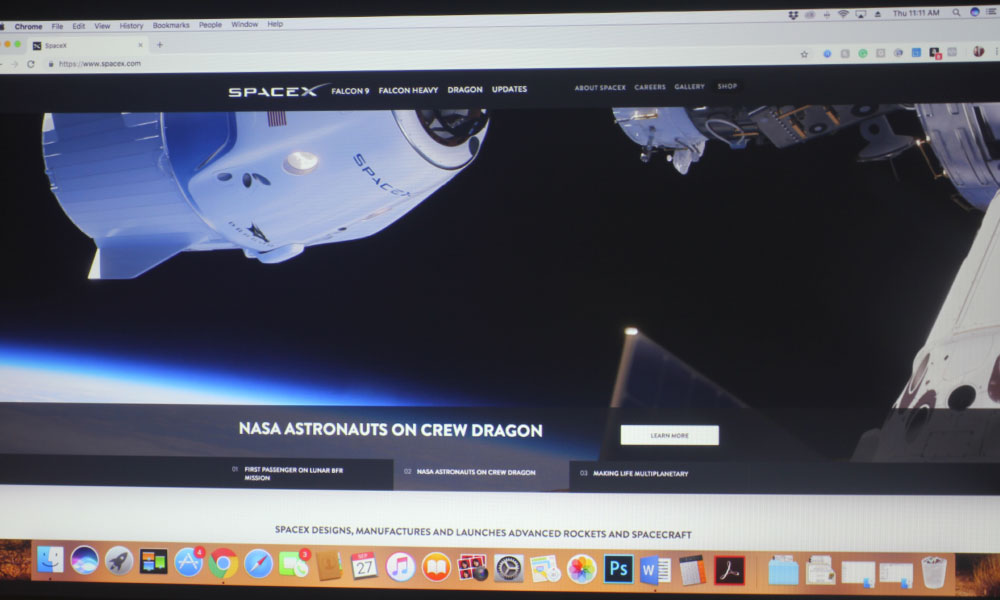
Task: Open the Chrome three-dot menu
Action: (996, 51)
